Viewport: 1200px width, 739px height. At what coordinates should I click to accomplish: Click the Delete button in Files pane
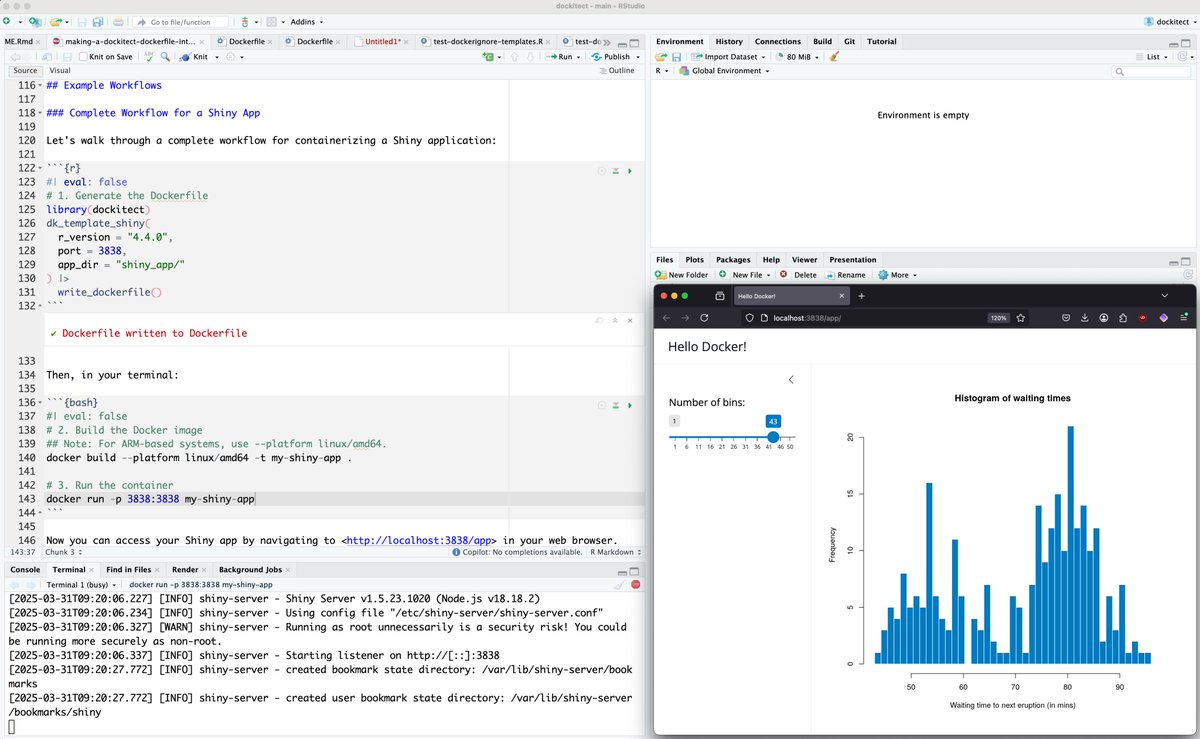(x=798, y=274)
